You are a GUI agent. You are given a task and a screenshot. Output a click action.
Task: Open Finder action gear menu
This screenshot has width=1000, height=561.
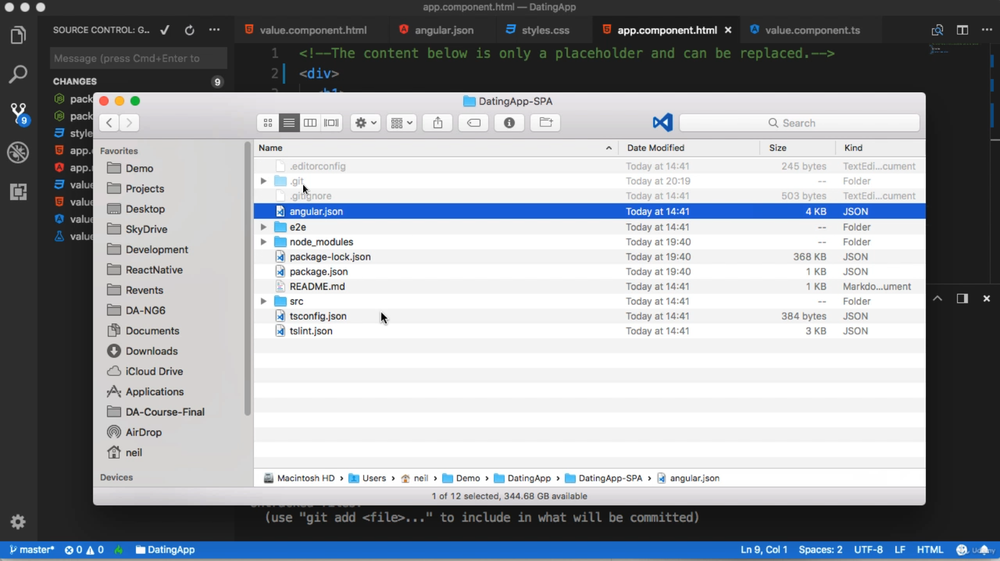click(365, 122)
